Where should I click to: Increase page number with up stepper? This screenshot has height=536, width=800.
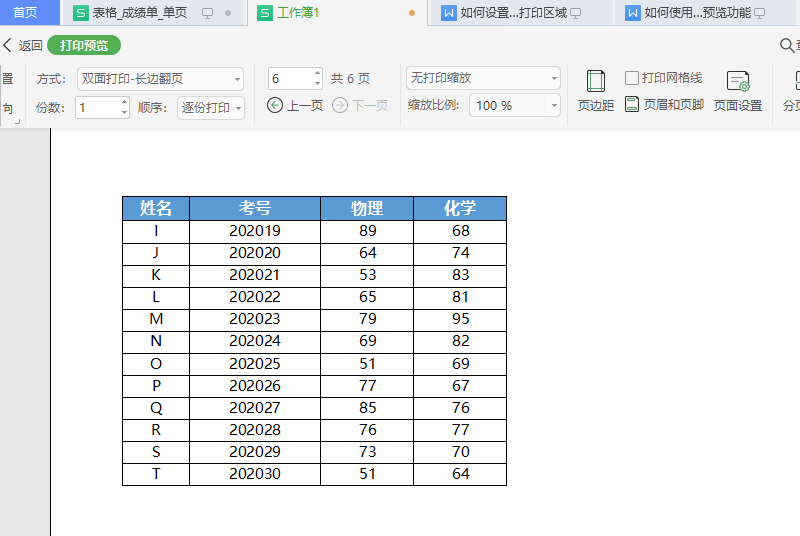pos(317,73)
